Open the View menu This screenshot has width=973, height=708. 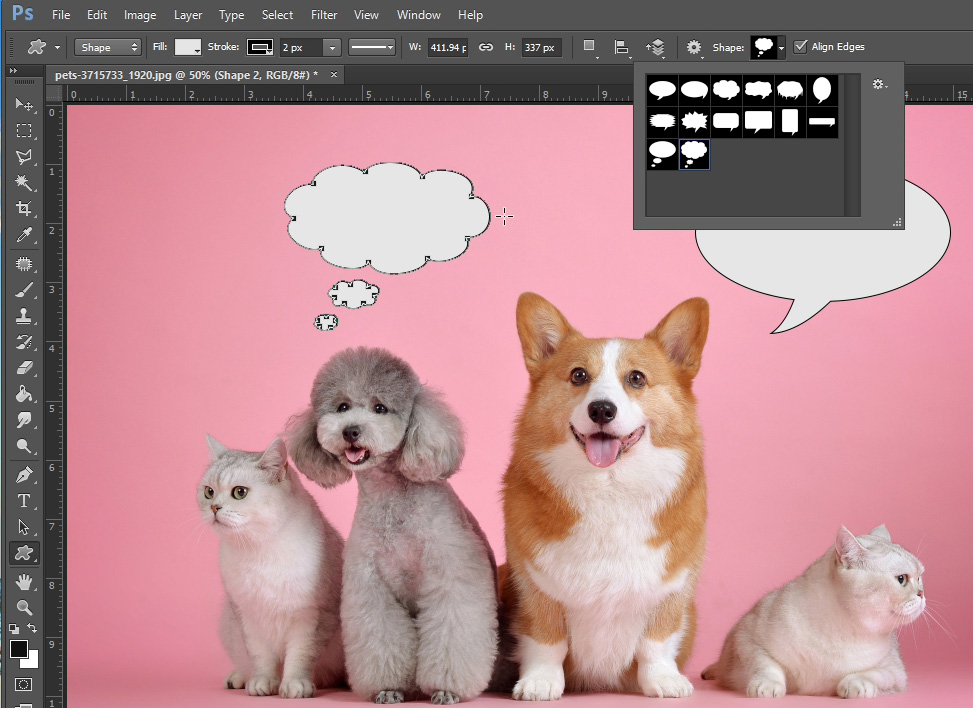(366, 15)
